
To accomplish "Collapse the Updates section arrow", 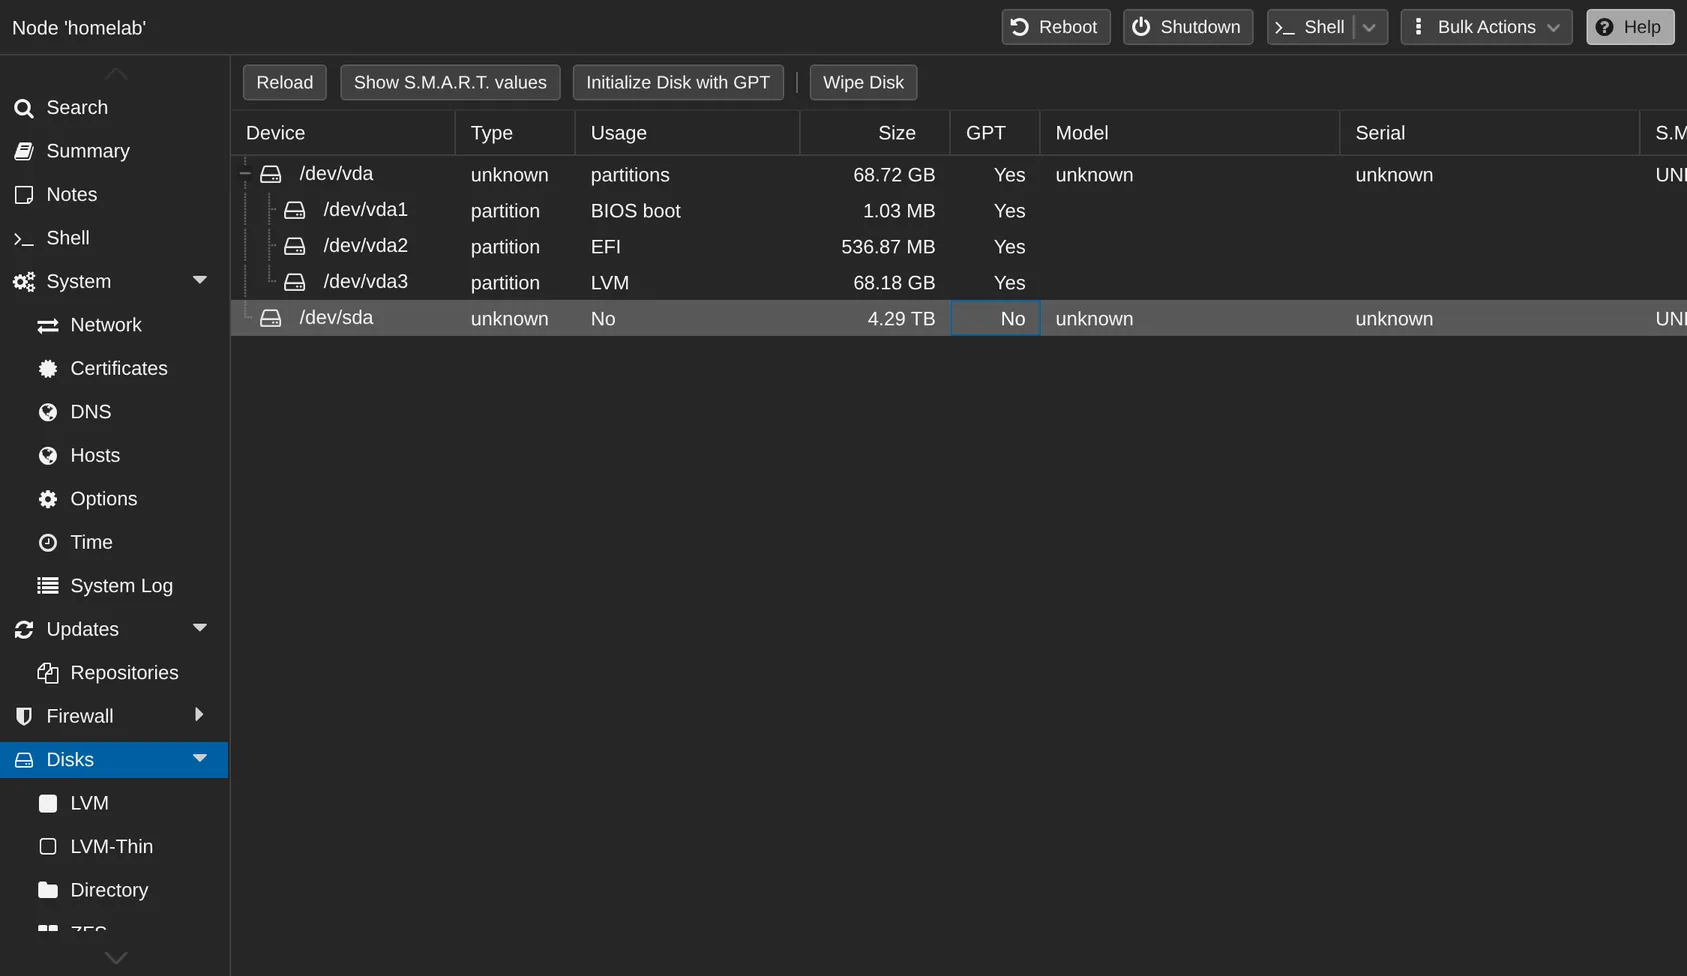I will [x=200, y=628].
